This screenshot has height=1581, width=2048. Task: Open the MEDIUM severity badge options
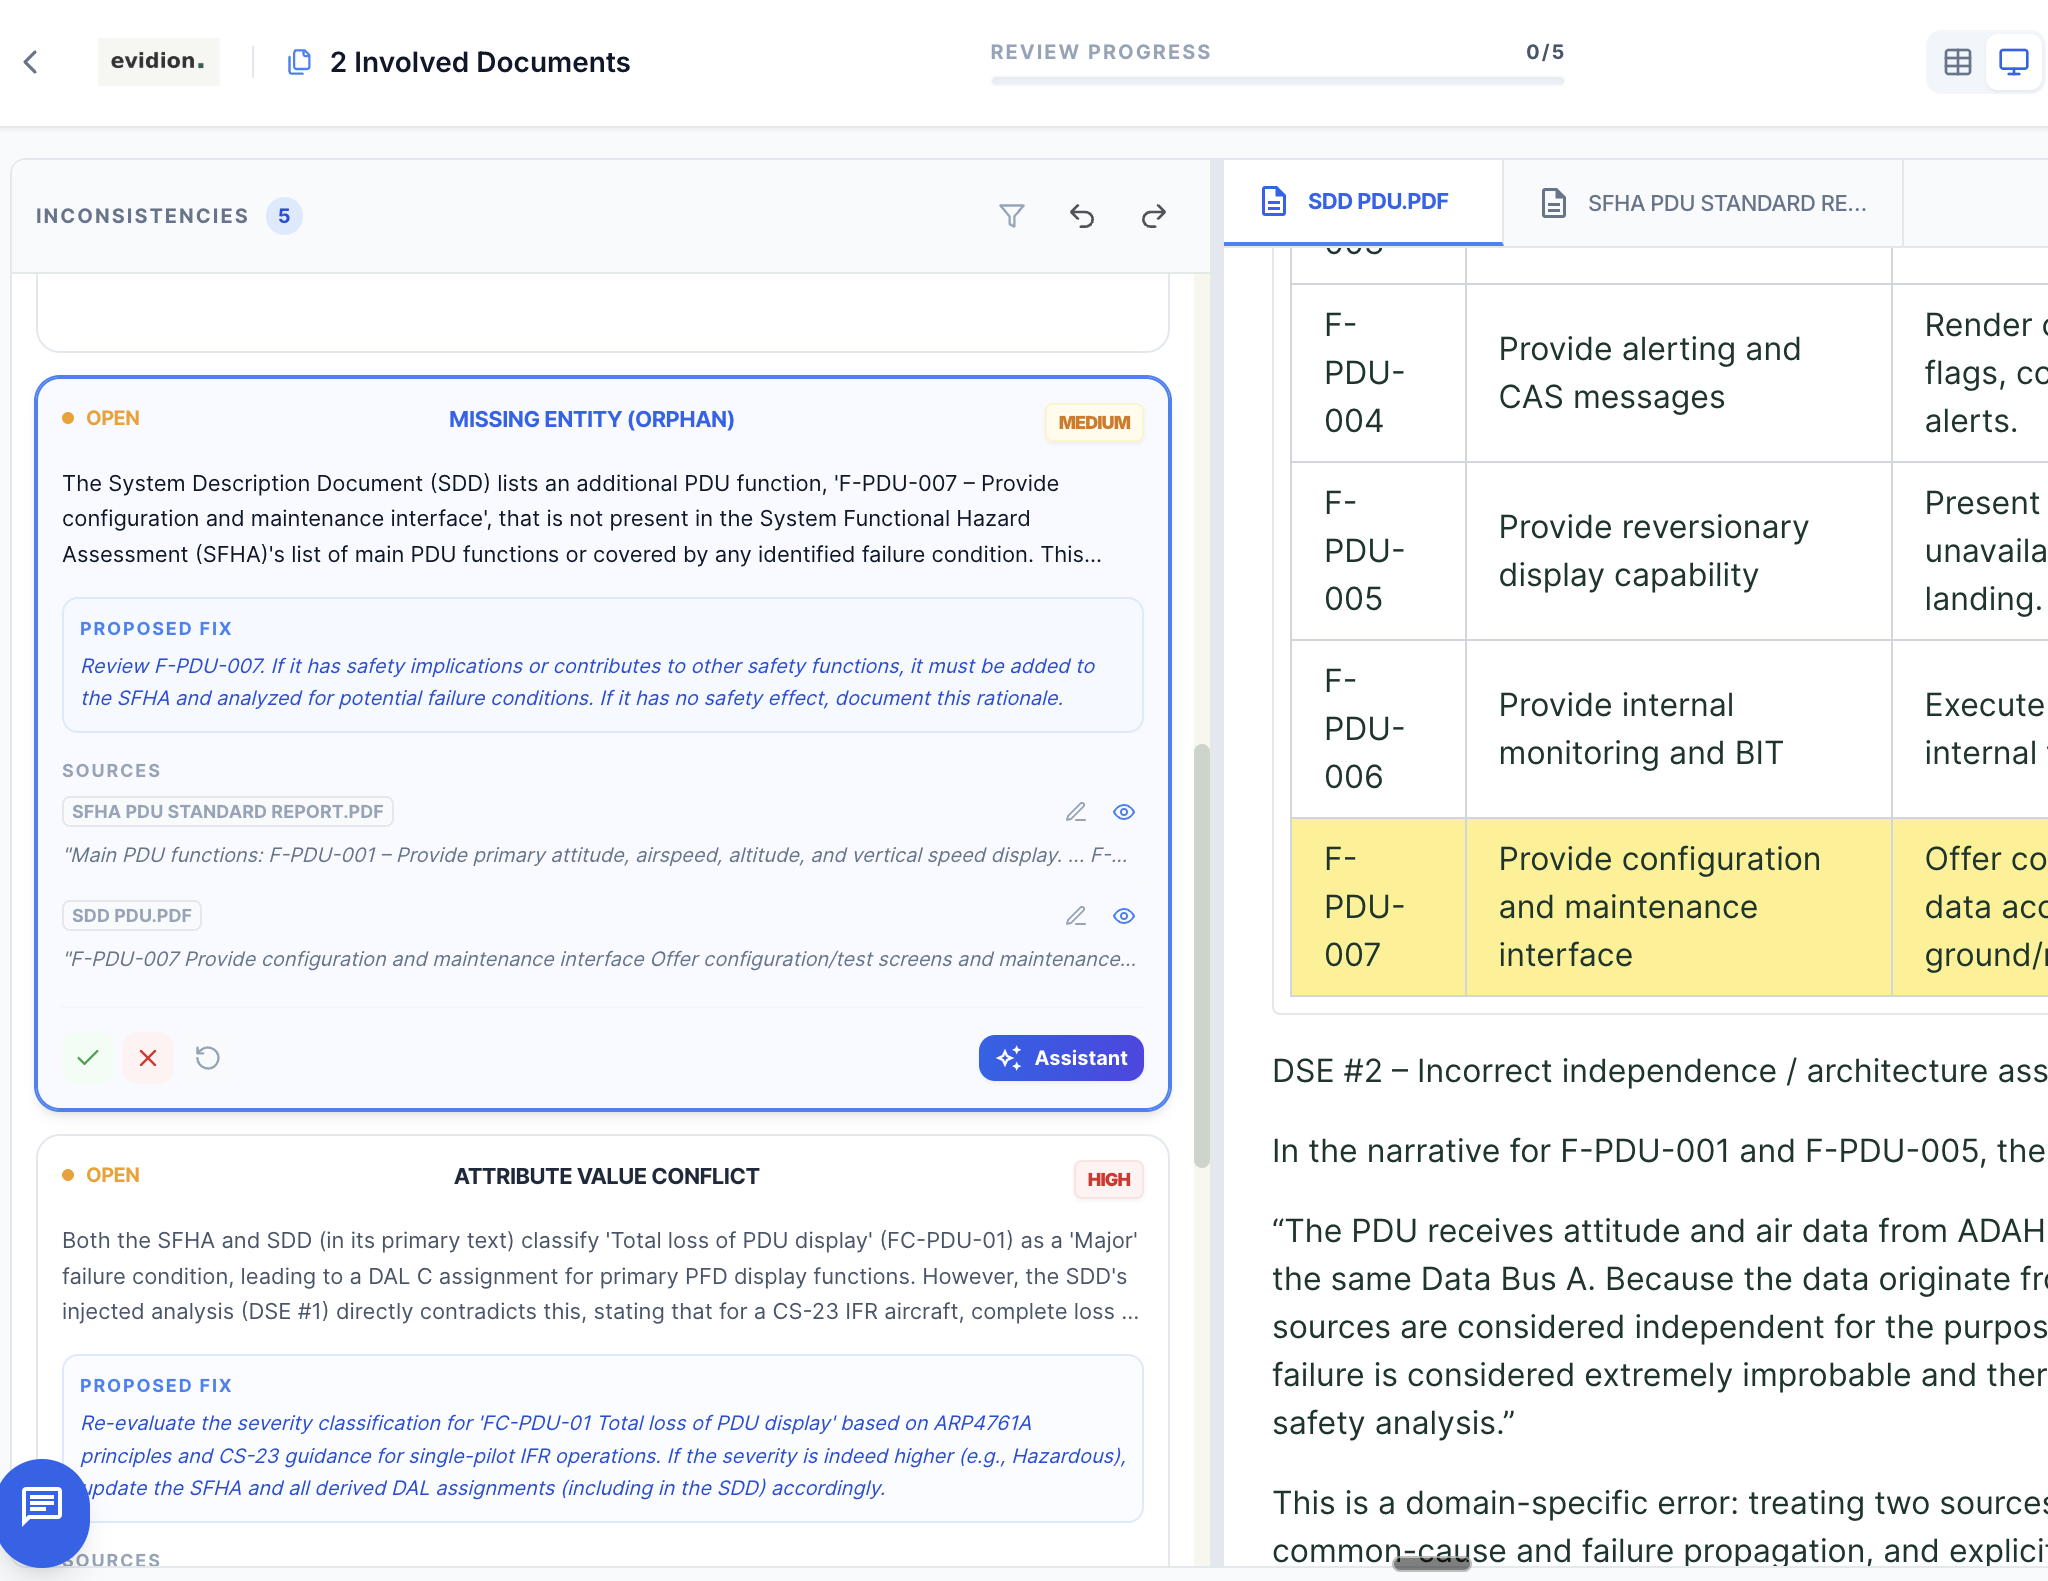click(x=1094, y=422)
